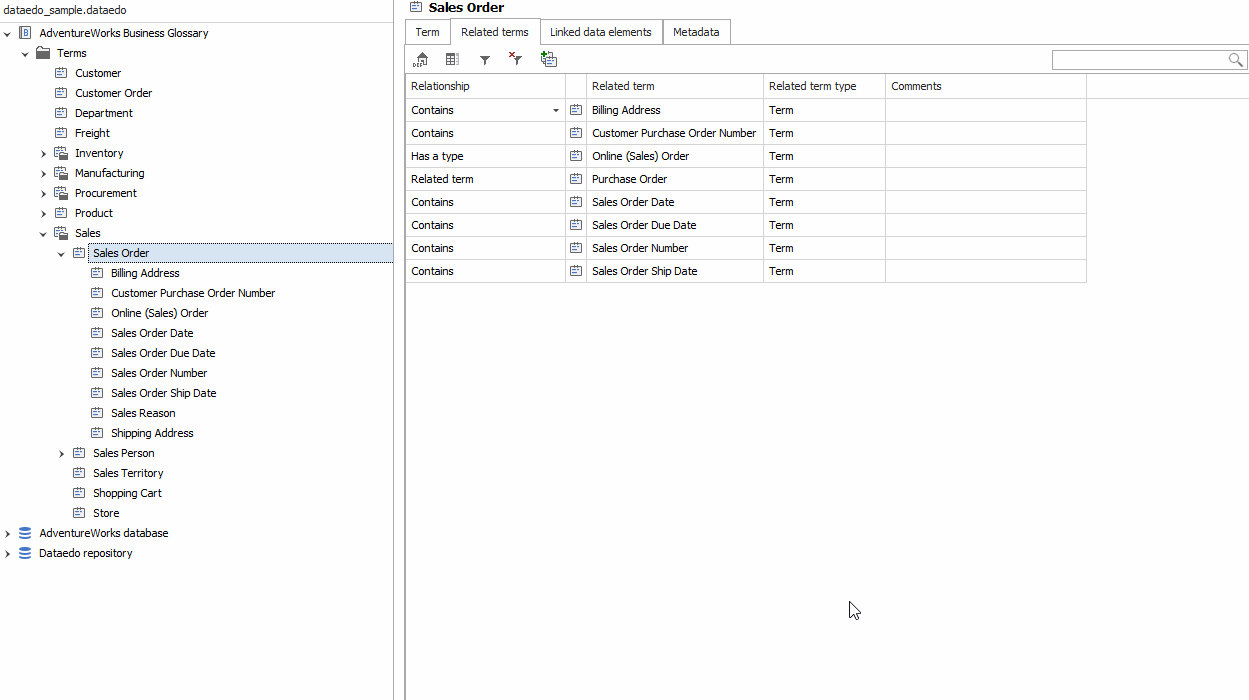The width and height of the screenshot is (1249, 700).
Task: Click the magnifier icon in search box
Action: click(1236, 61)
